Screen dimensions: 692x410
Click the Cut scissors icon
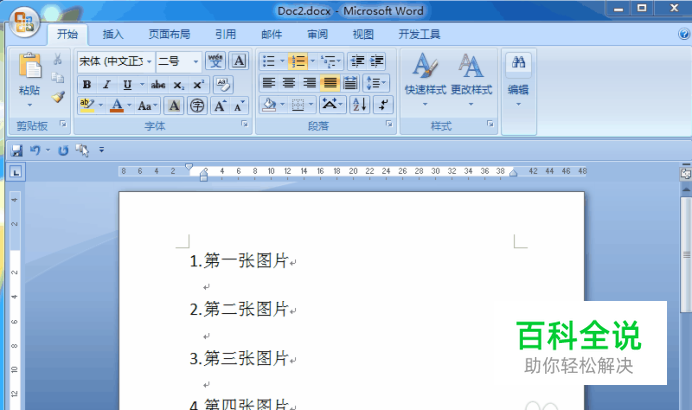57,59
